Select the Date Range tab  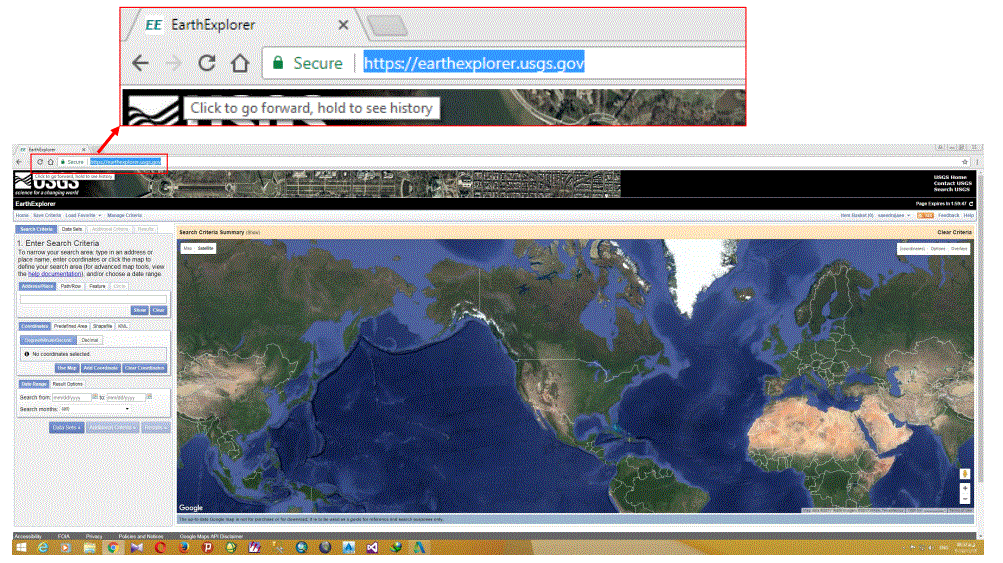pos(34,384)
